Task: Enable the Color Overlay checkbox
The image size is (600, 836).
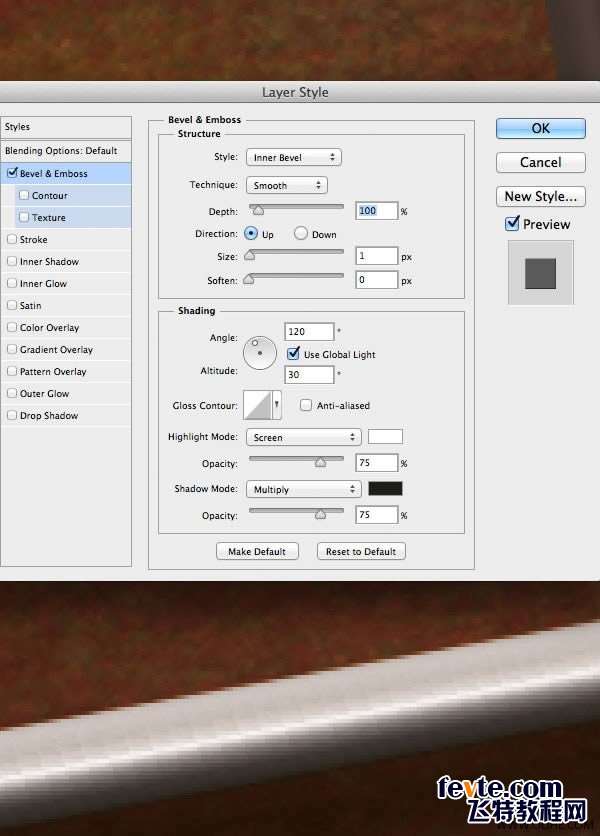Action: click(12, 327)
